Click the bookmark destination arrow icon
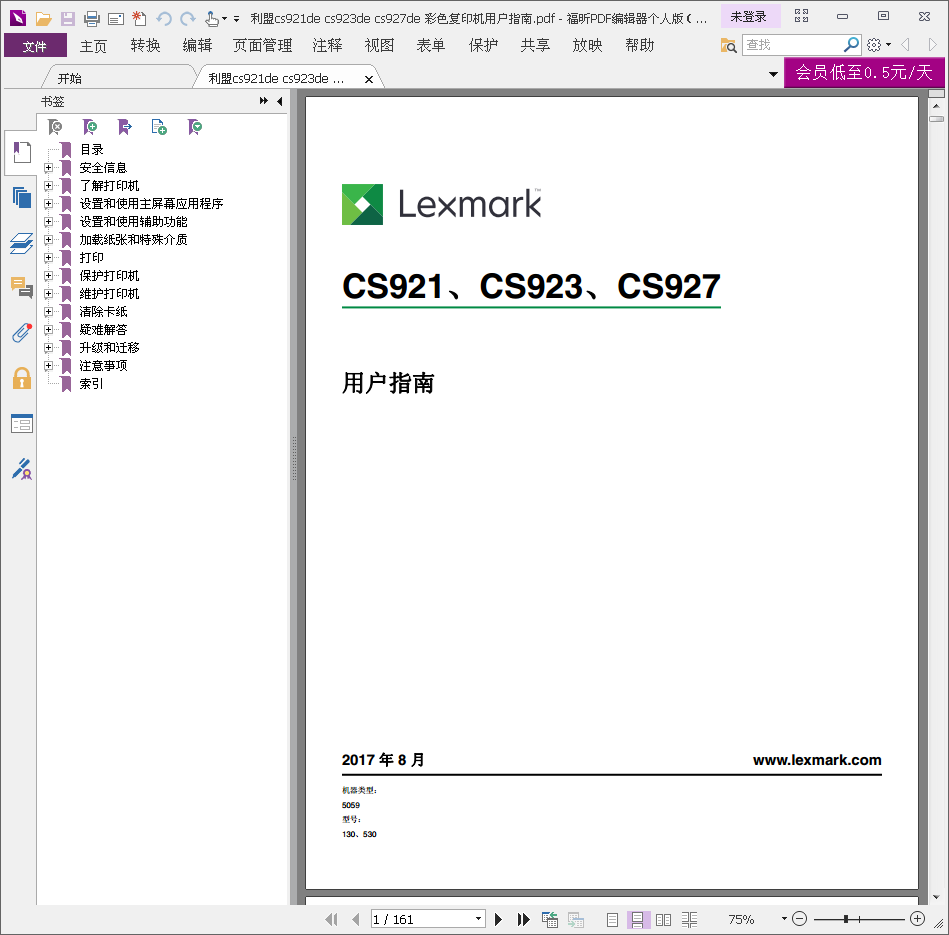This screenshot has width=949, height=935. [x=125, y=126]
